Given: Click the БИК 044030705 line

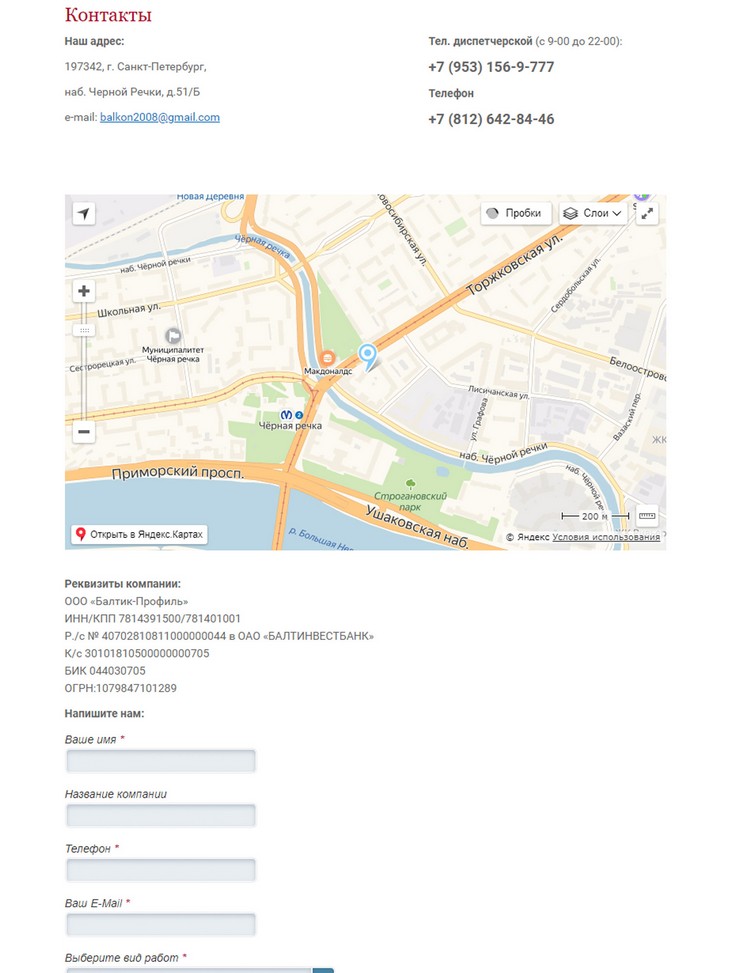Looking at the screenshot, I should (x=105, y=671).
